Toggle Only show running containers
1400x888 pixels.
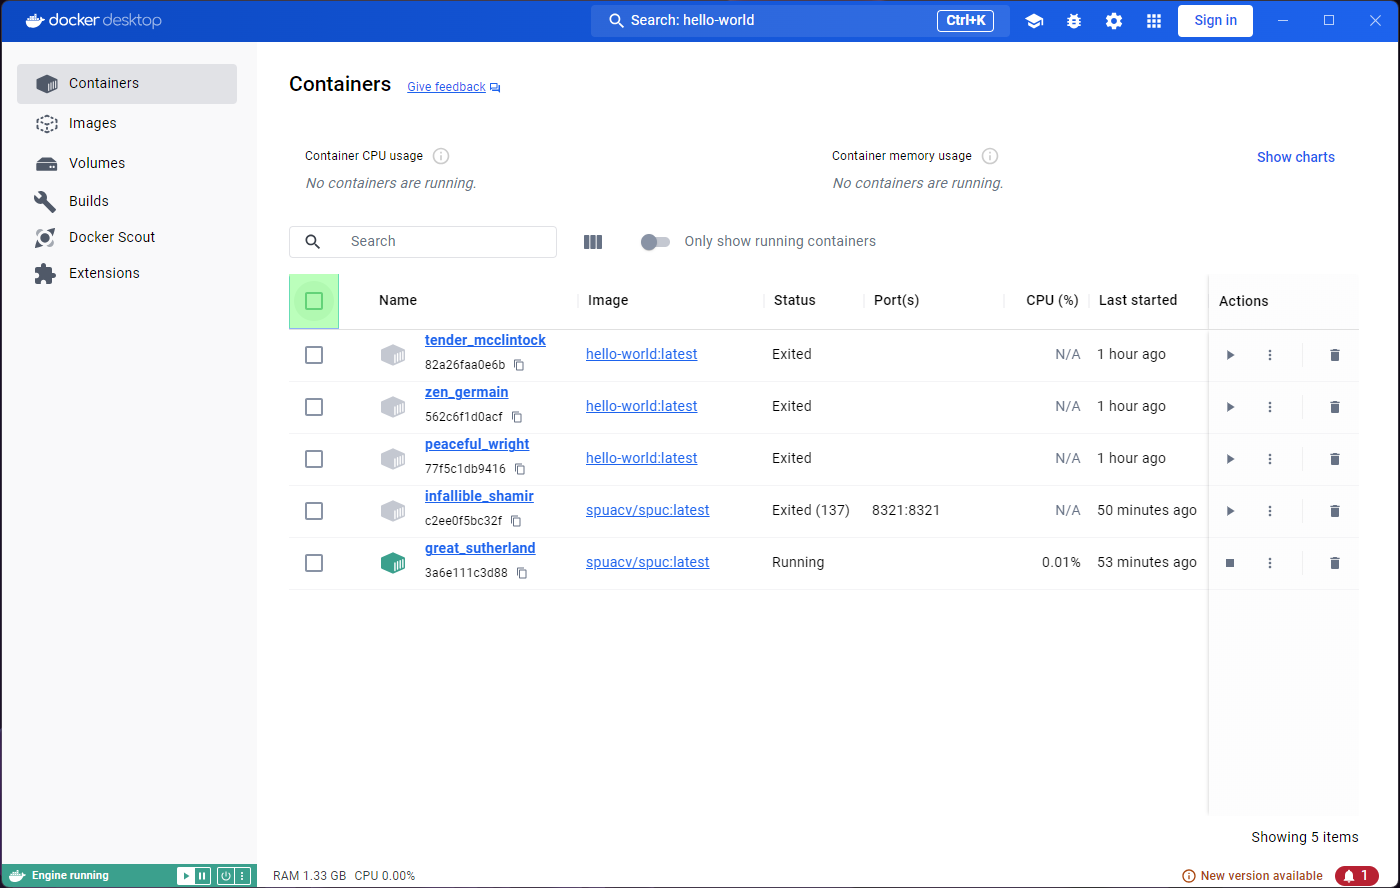(x=655, y=242)
